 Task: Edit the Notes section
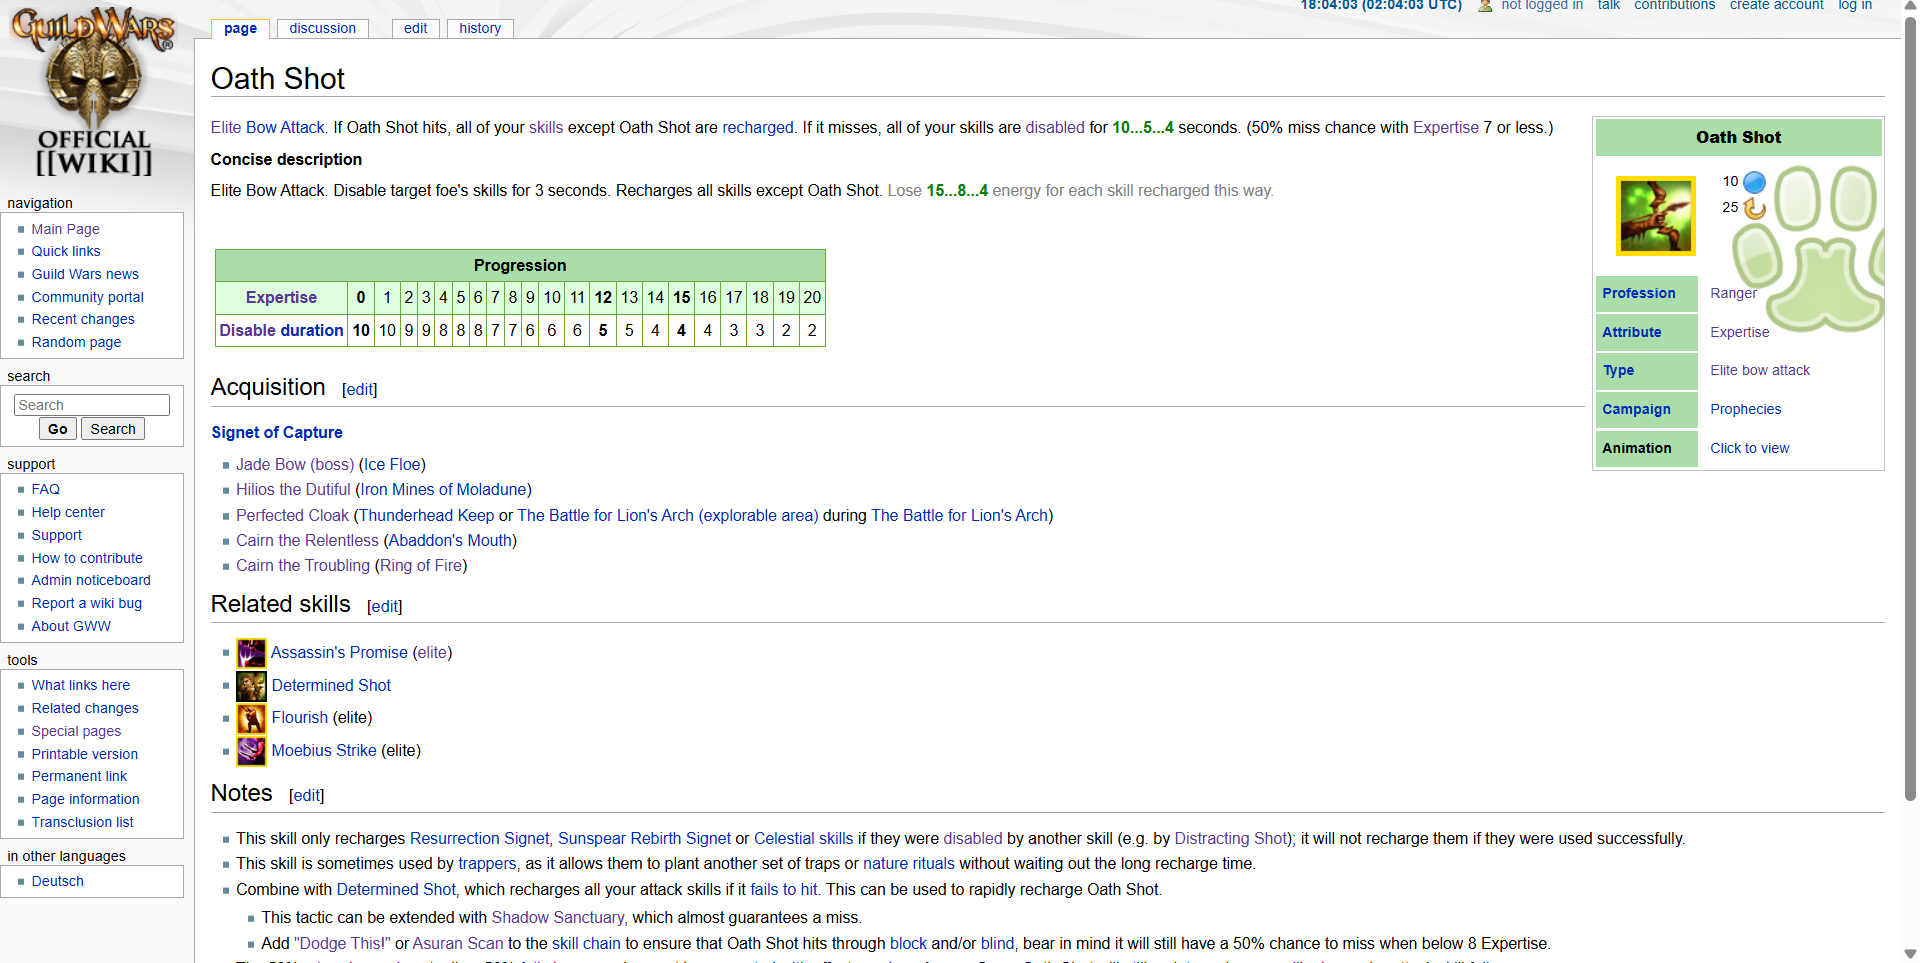click(307, 796)
